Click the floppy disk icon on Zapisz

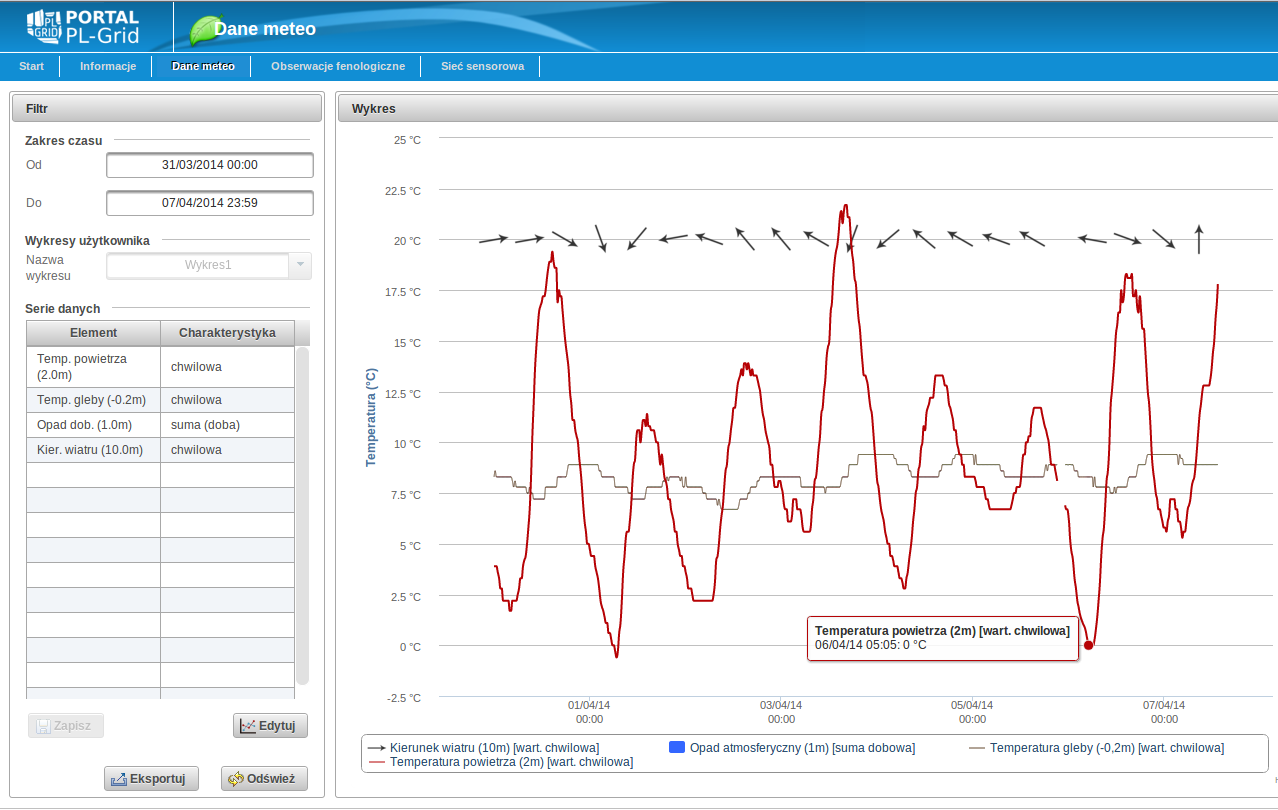tap(44, 726)
